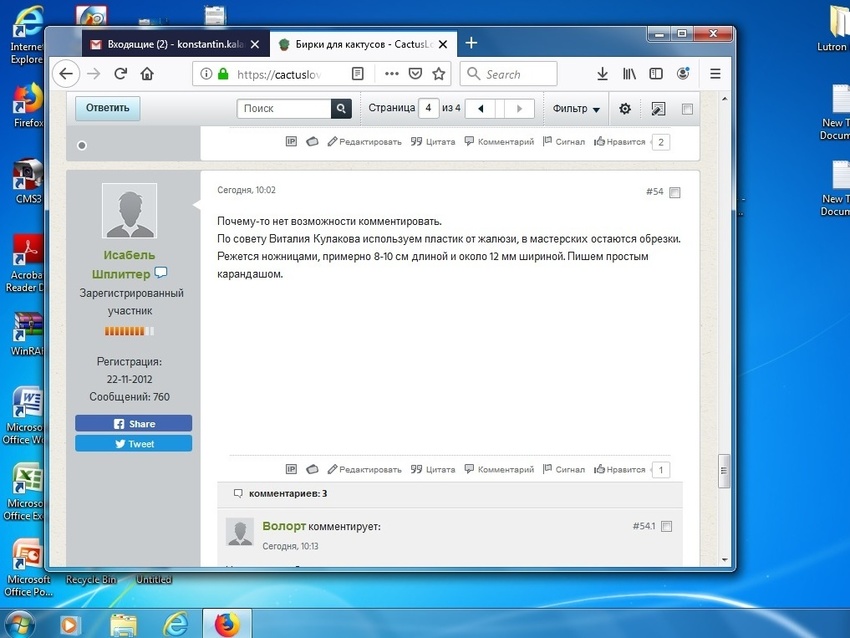Click the Firefox home icon
Viewport: 850px width, 638px height.
(147, 74)
